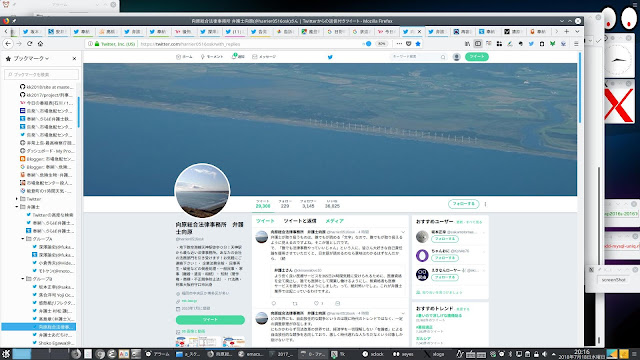Like the first tweet with heart icon
The width and height of the screenshot is (640, 360).
[x=316, y=303]
